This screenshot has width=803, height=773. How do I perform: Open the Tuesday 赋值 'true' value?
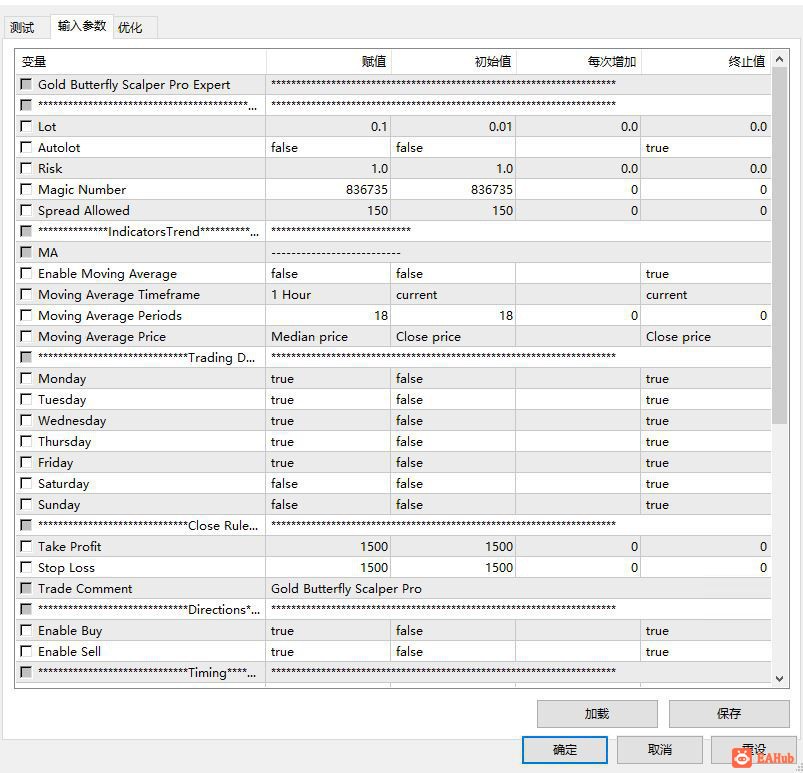tap(328, 400)
